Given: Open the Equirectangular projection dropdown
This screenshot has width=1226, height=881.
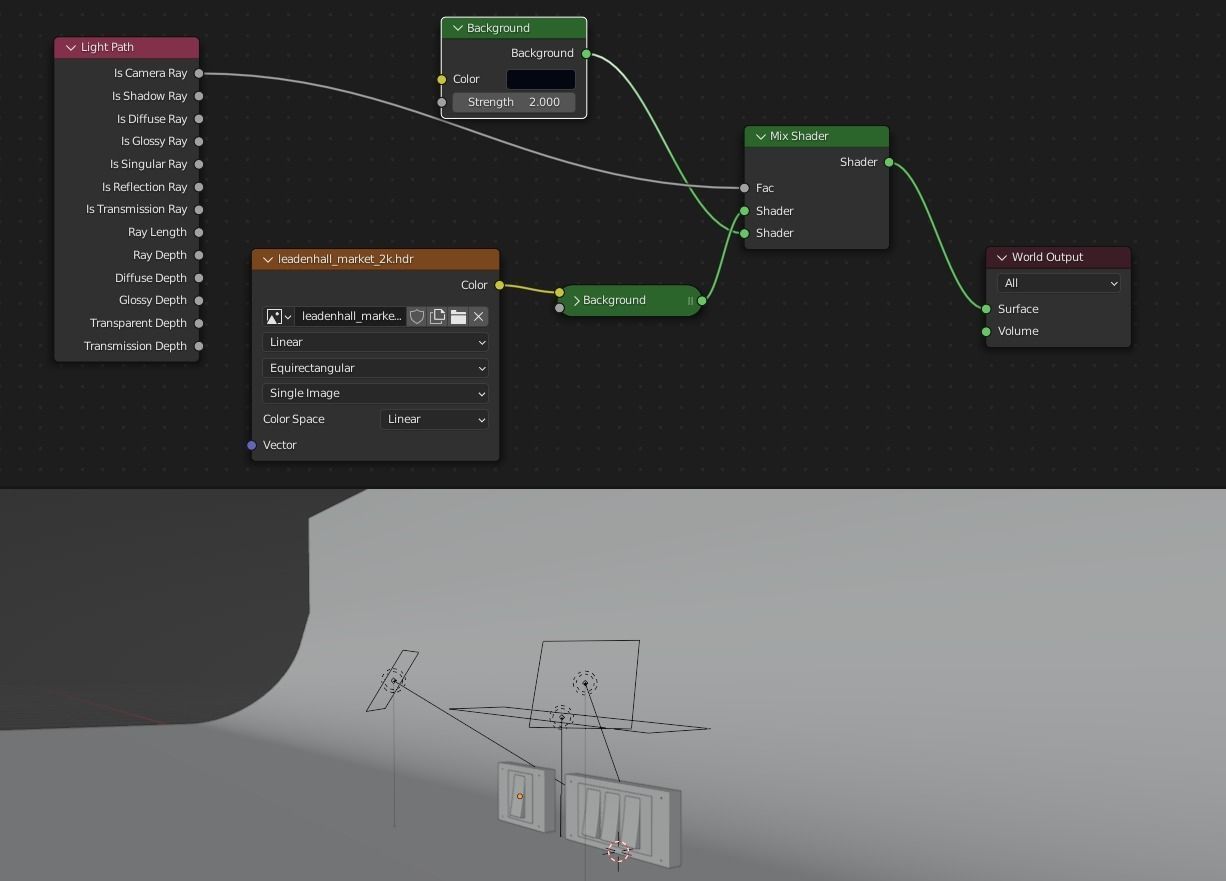Looking at the screenshot, I should click(375, 368).
